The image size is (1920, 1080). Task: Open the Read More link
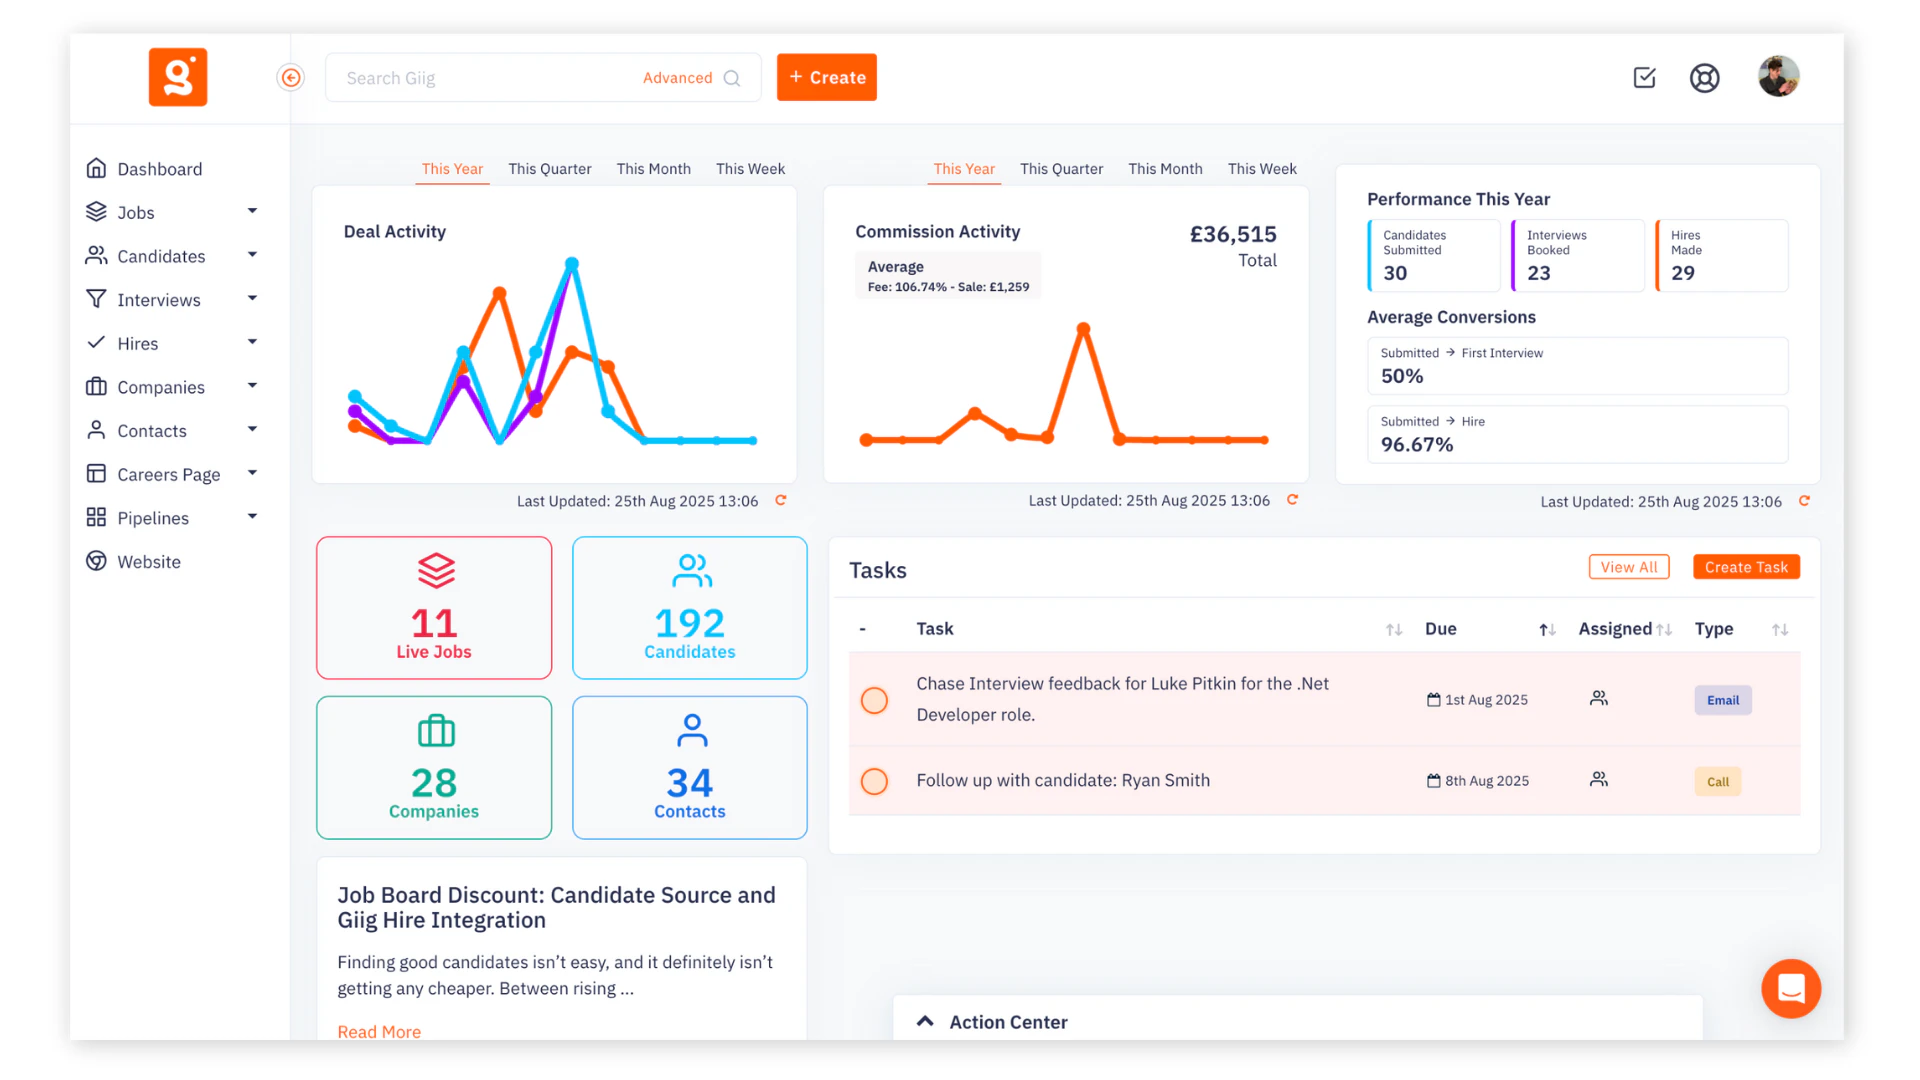(x=379, y=1031)
